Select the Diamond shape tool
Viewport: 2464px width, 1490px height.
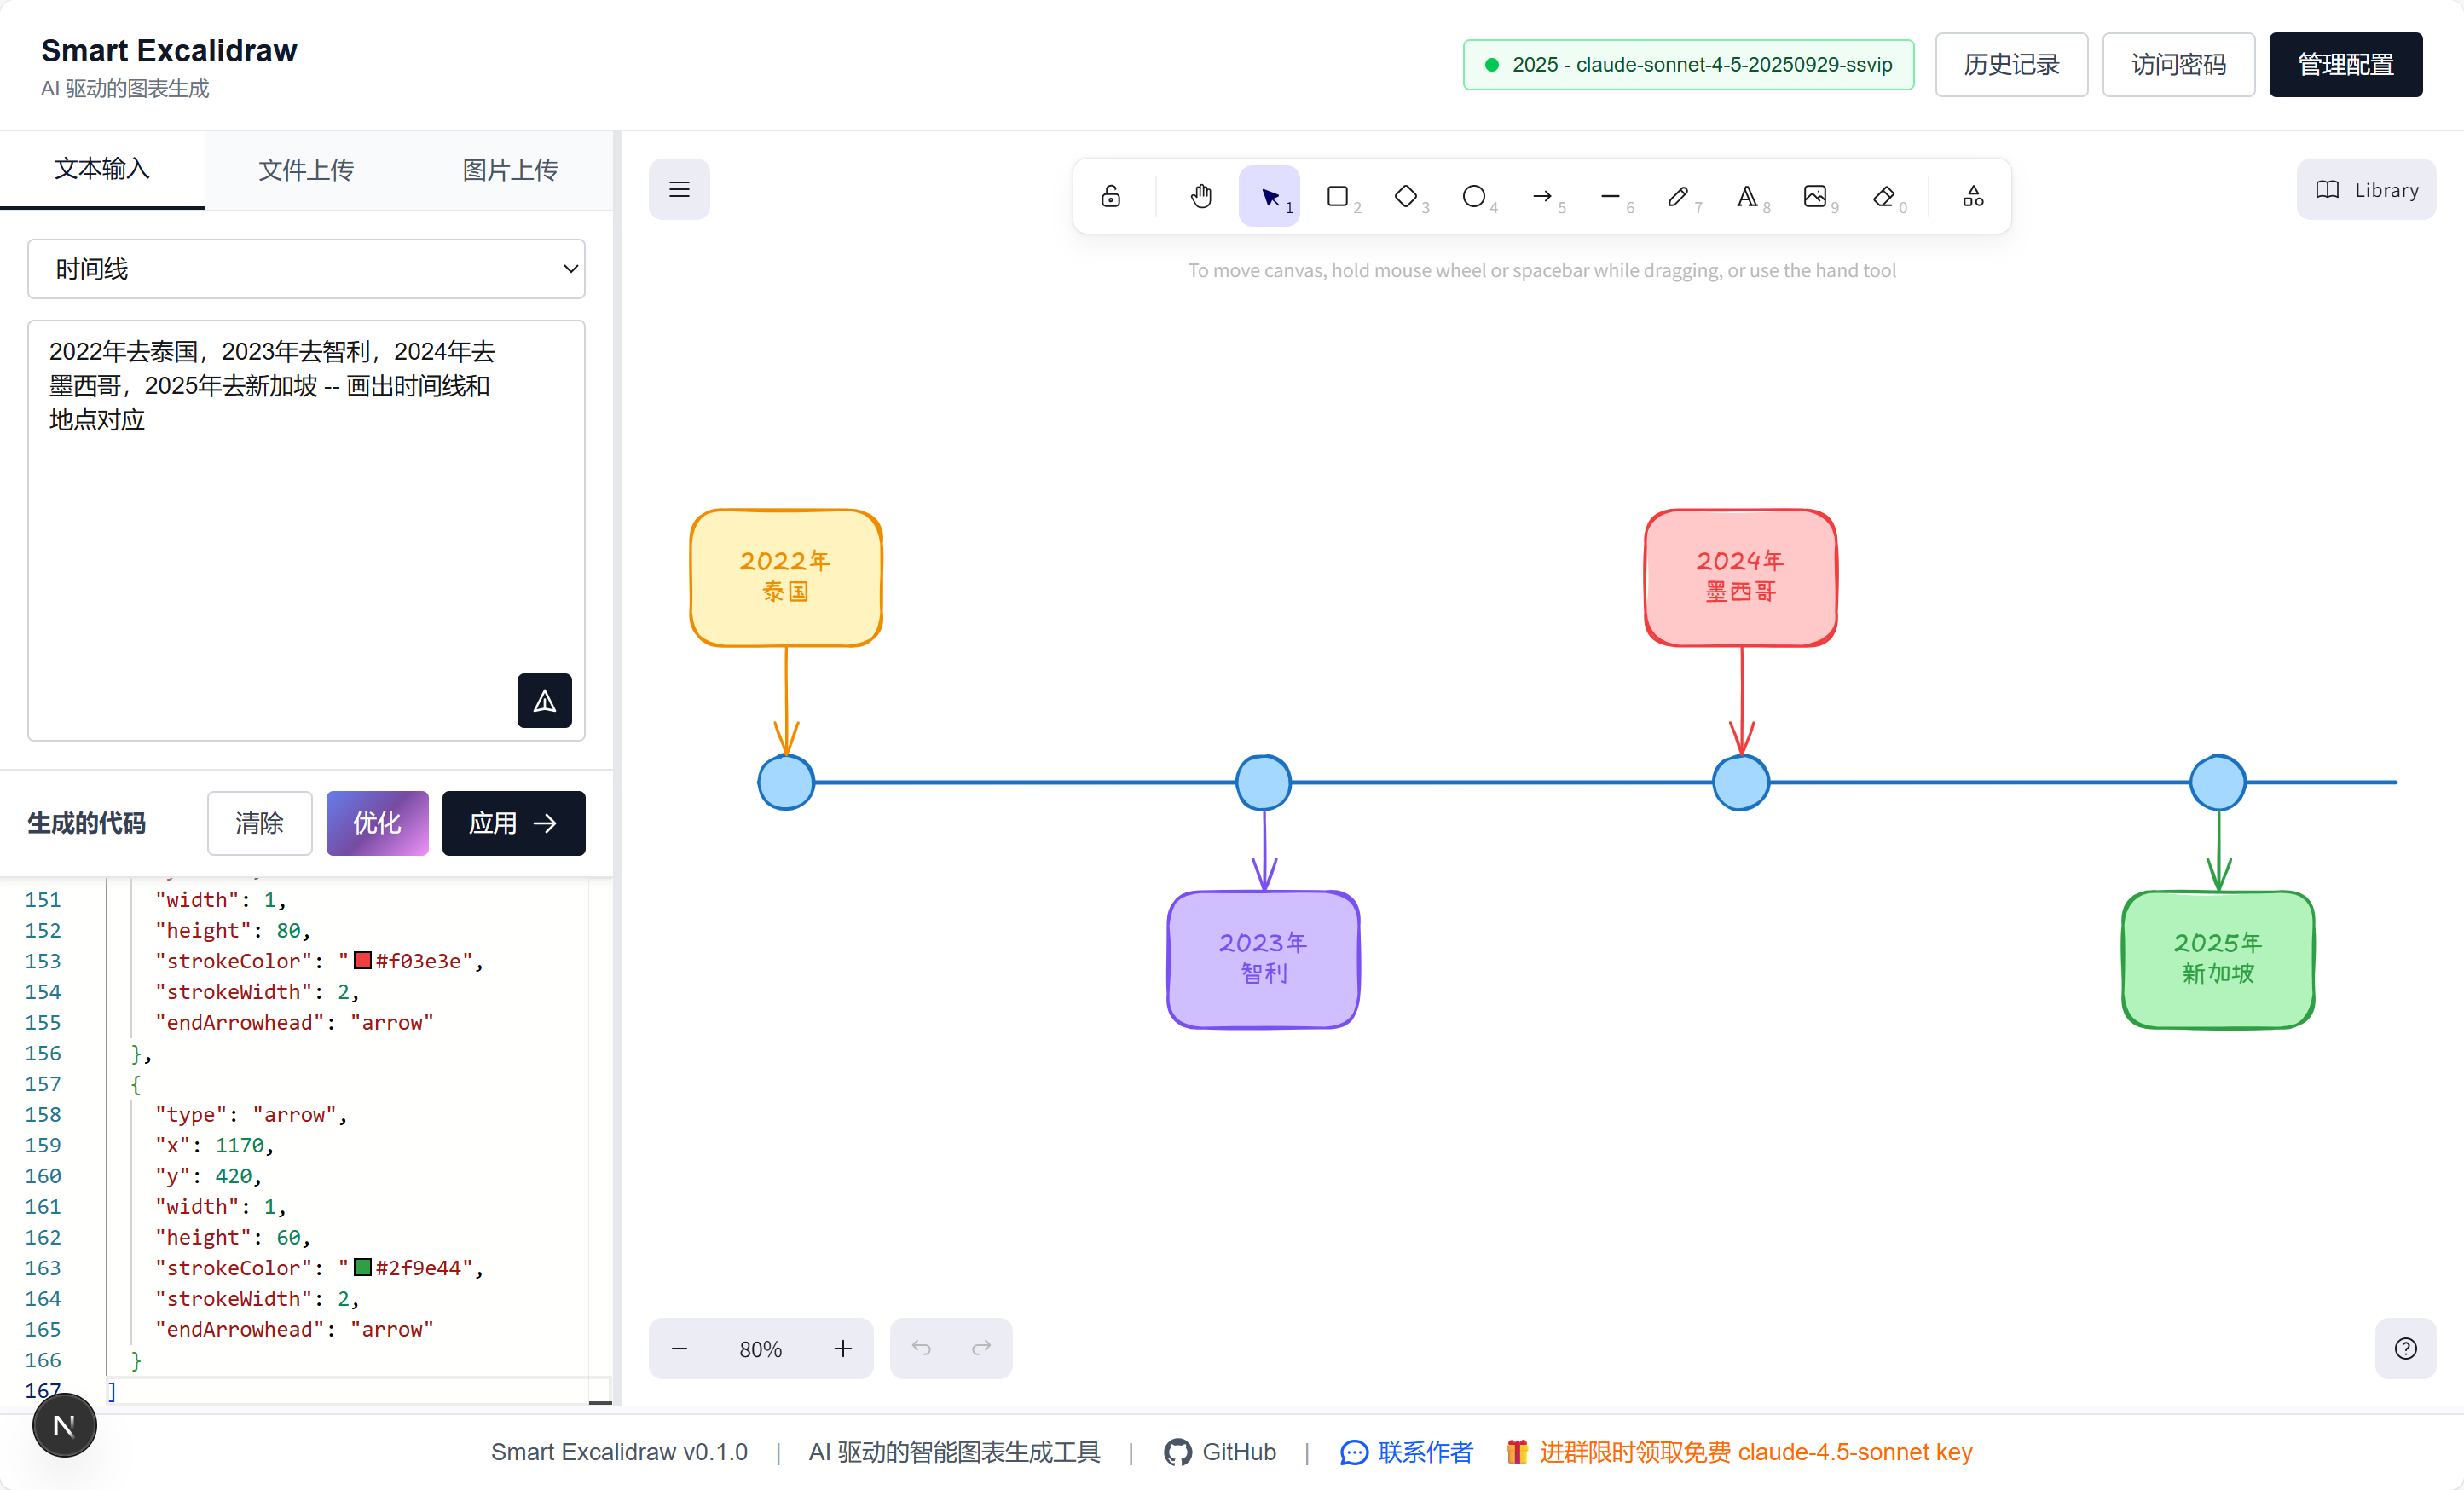[x=1405, y=196]
